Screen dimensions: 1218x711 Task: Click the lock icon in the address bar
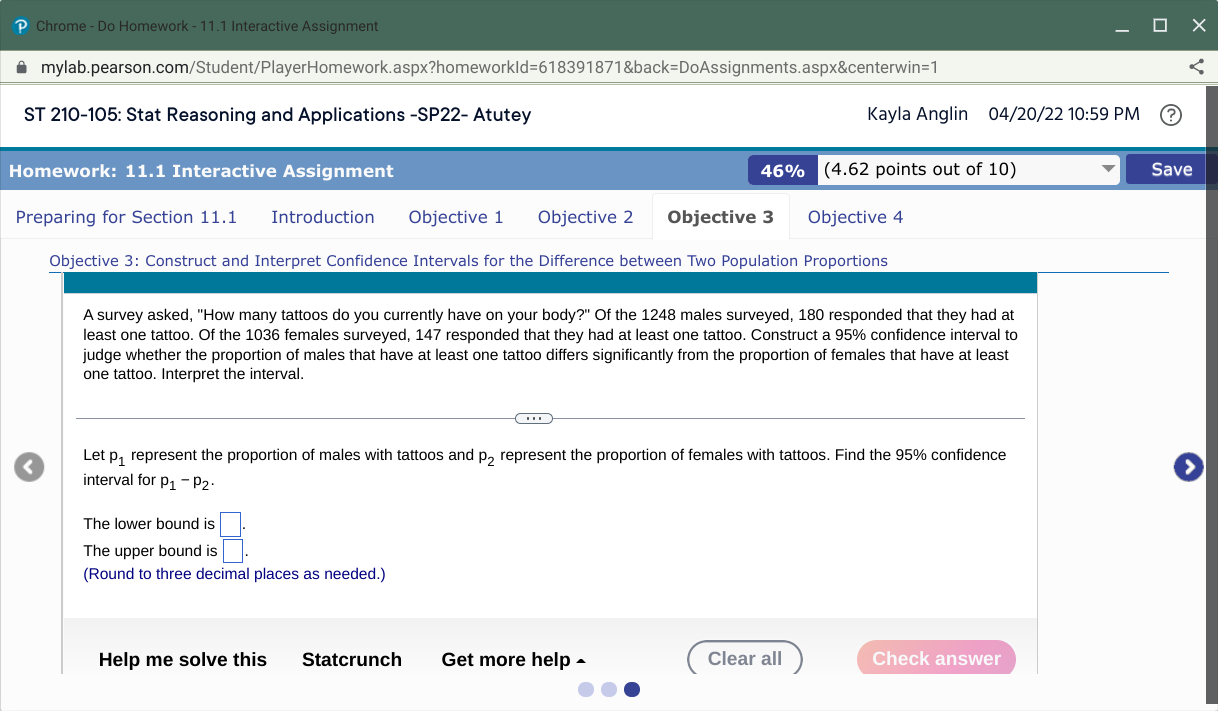click(21, 67)
